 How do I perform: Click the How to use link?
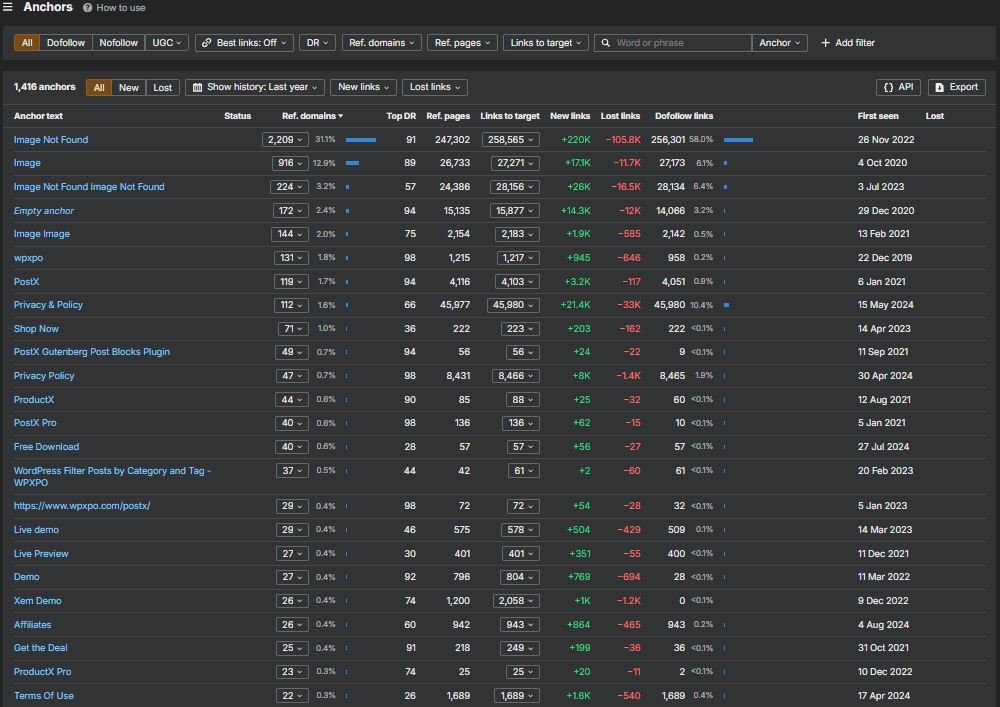pyautogui.click(x=121, y=8)
